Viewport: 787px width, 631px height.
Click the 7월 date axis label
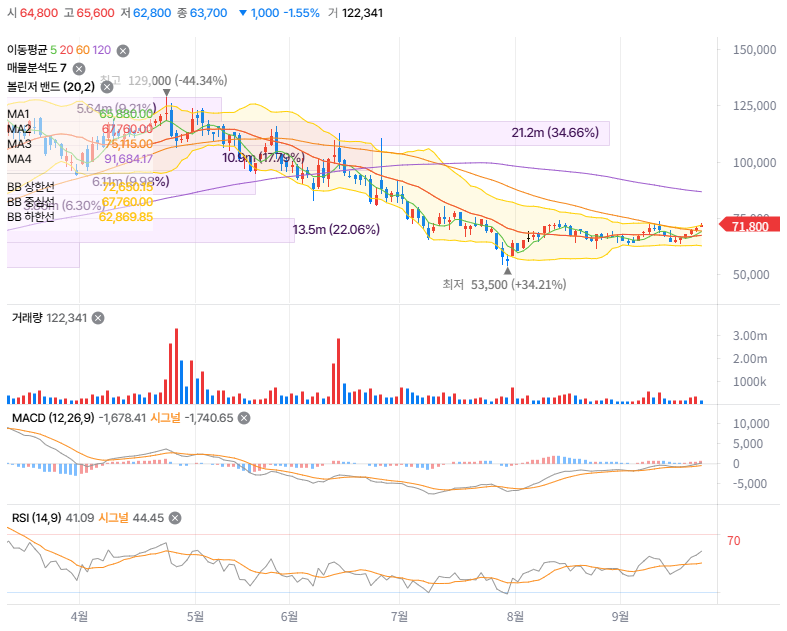tap(400, 616)
